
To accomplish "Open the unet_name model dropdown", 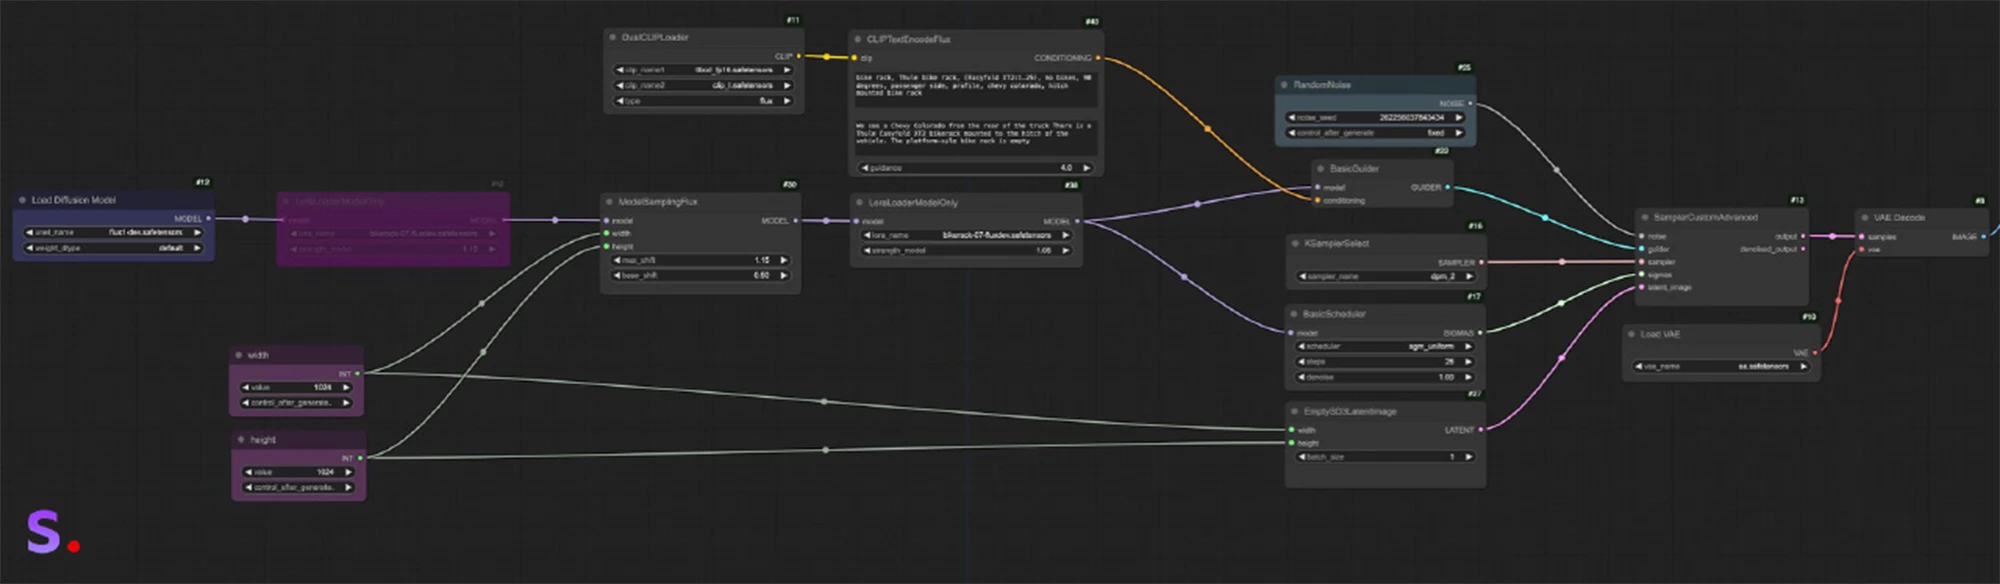I will click(113, 232).
